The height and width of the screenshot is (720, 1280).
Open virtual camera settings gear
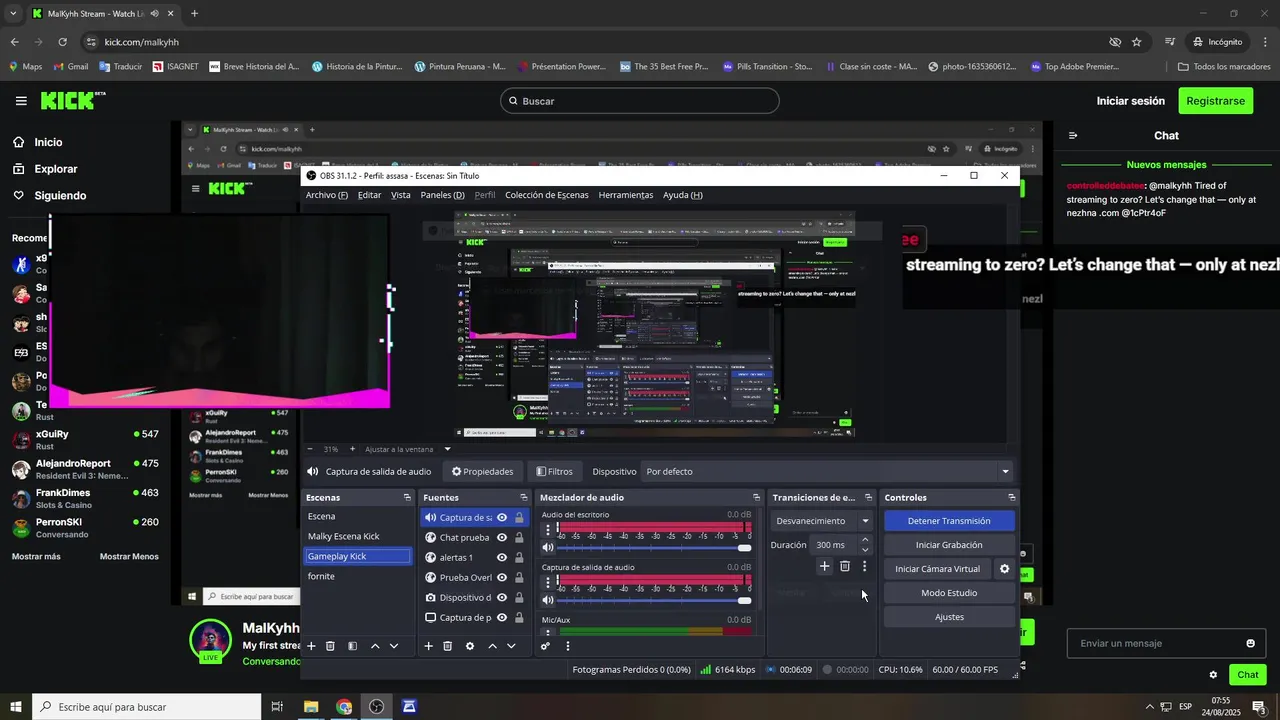point(1005,569)
